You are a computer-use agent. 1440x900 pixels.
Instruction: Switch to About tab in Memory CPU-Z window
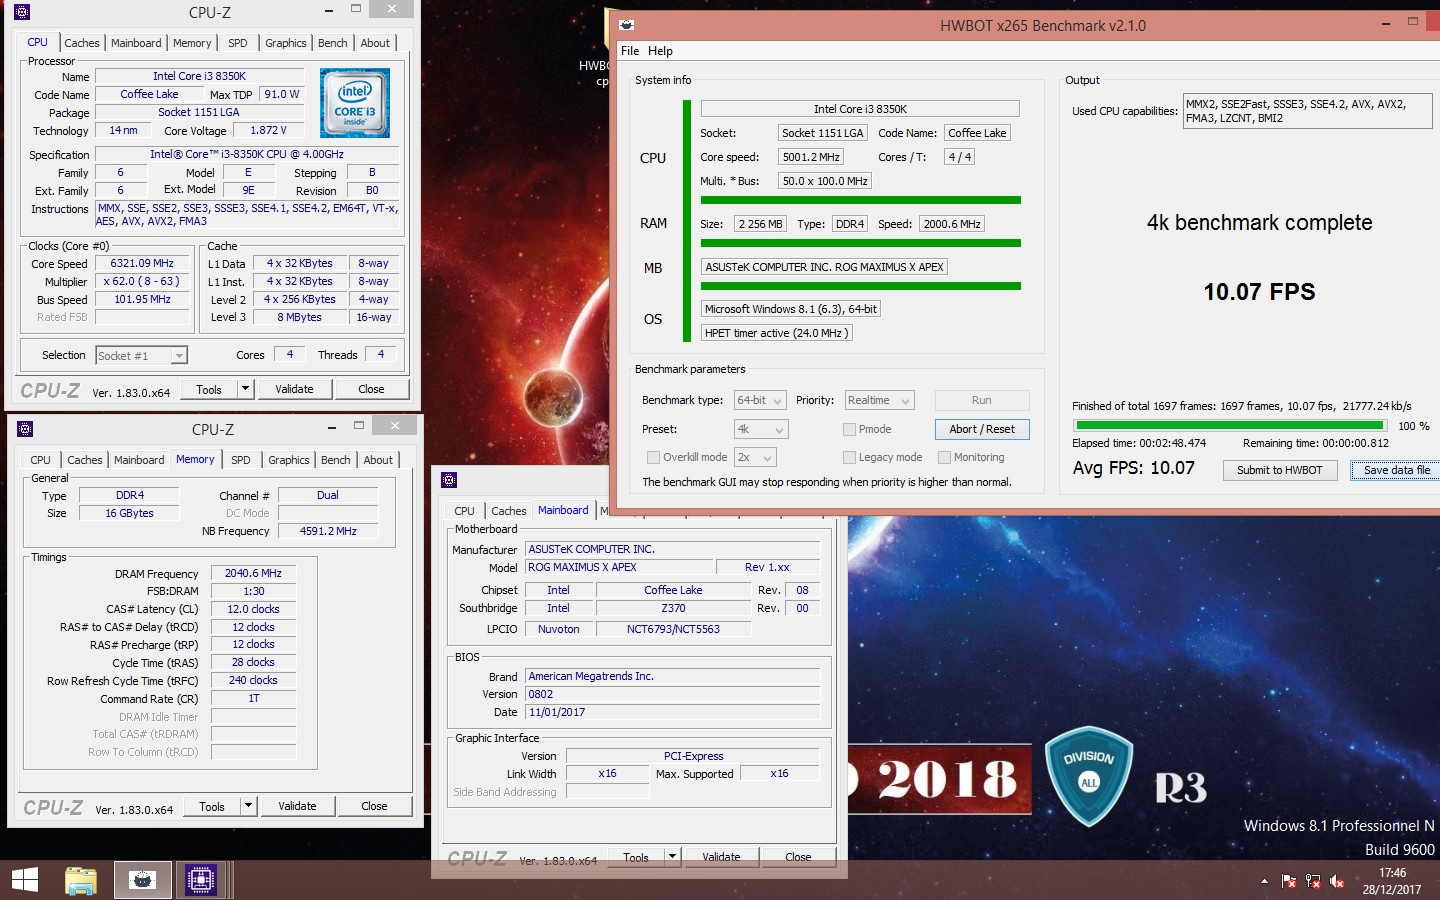(x=378, y=460)
